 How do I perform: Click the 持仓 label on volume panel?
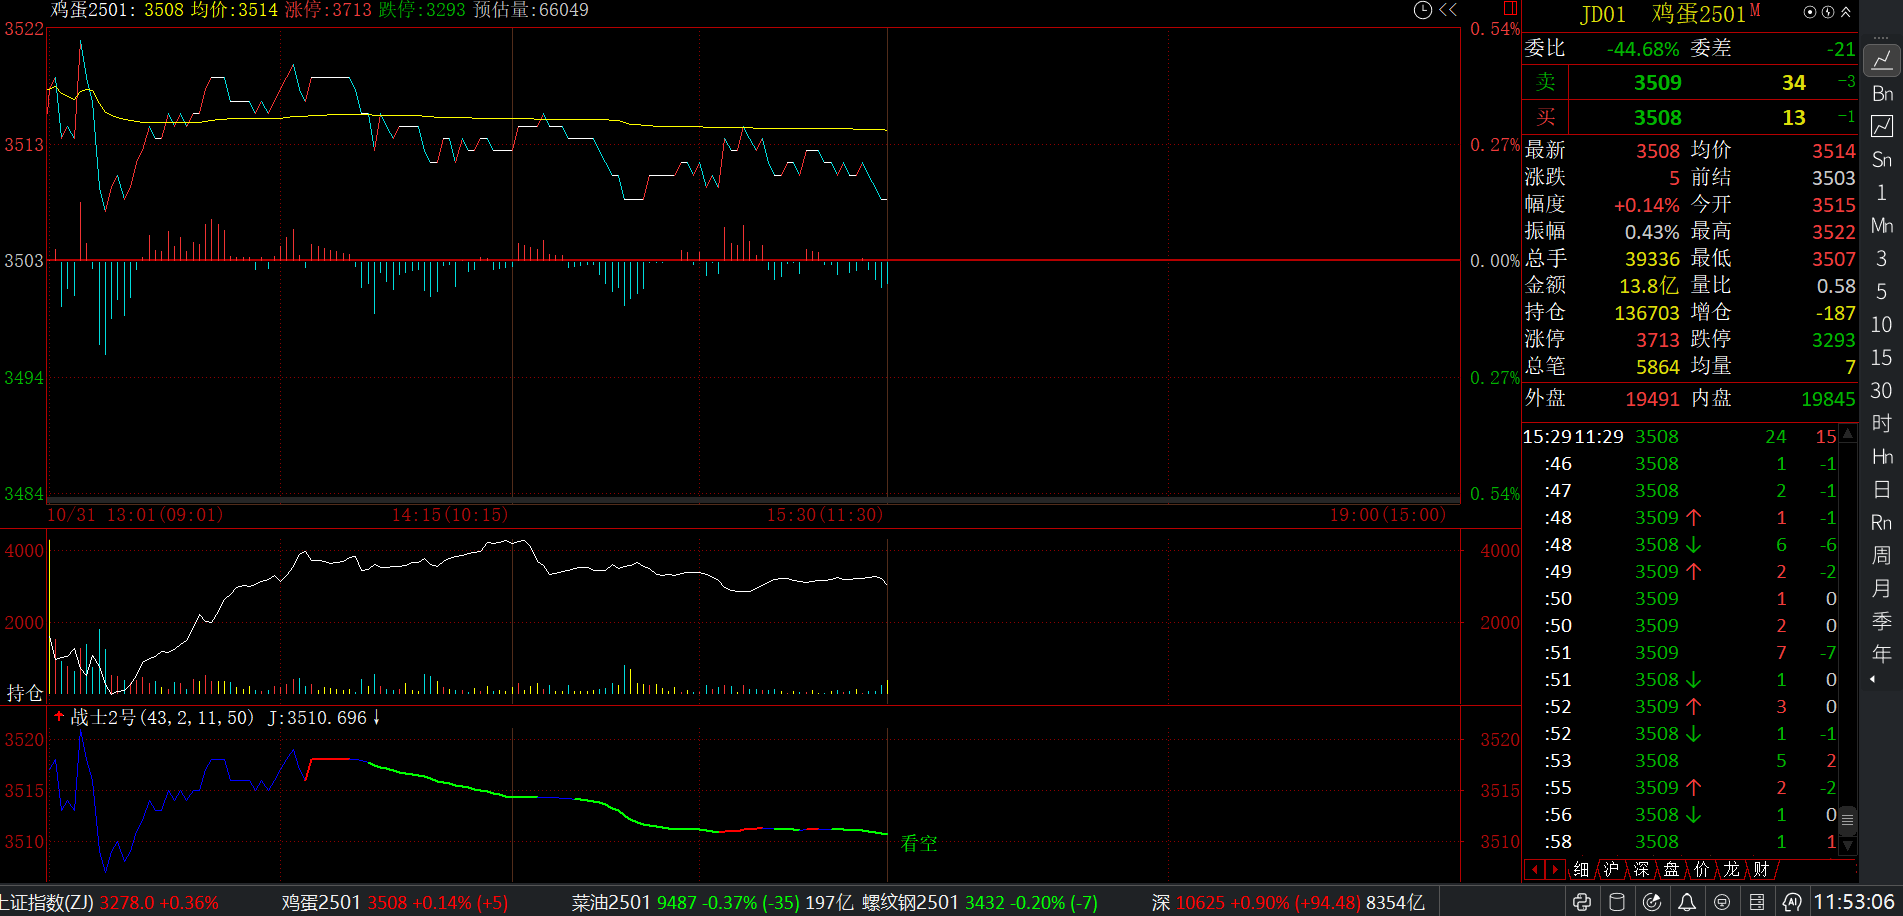click(x=25, y=693)
